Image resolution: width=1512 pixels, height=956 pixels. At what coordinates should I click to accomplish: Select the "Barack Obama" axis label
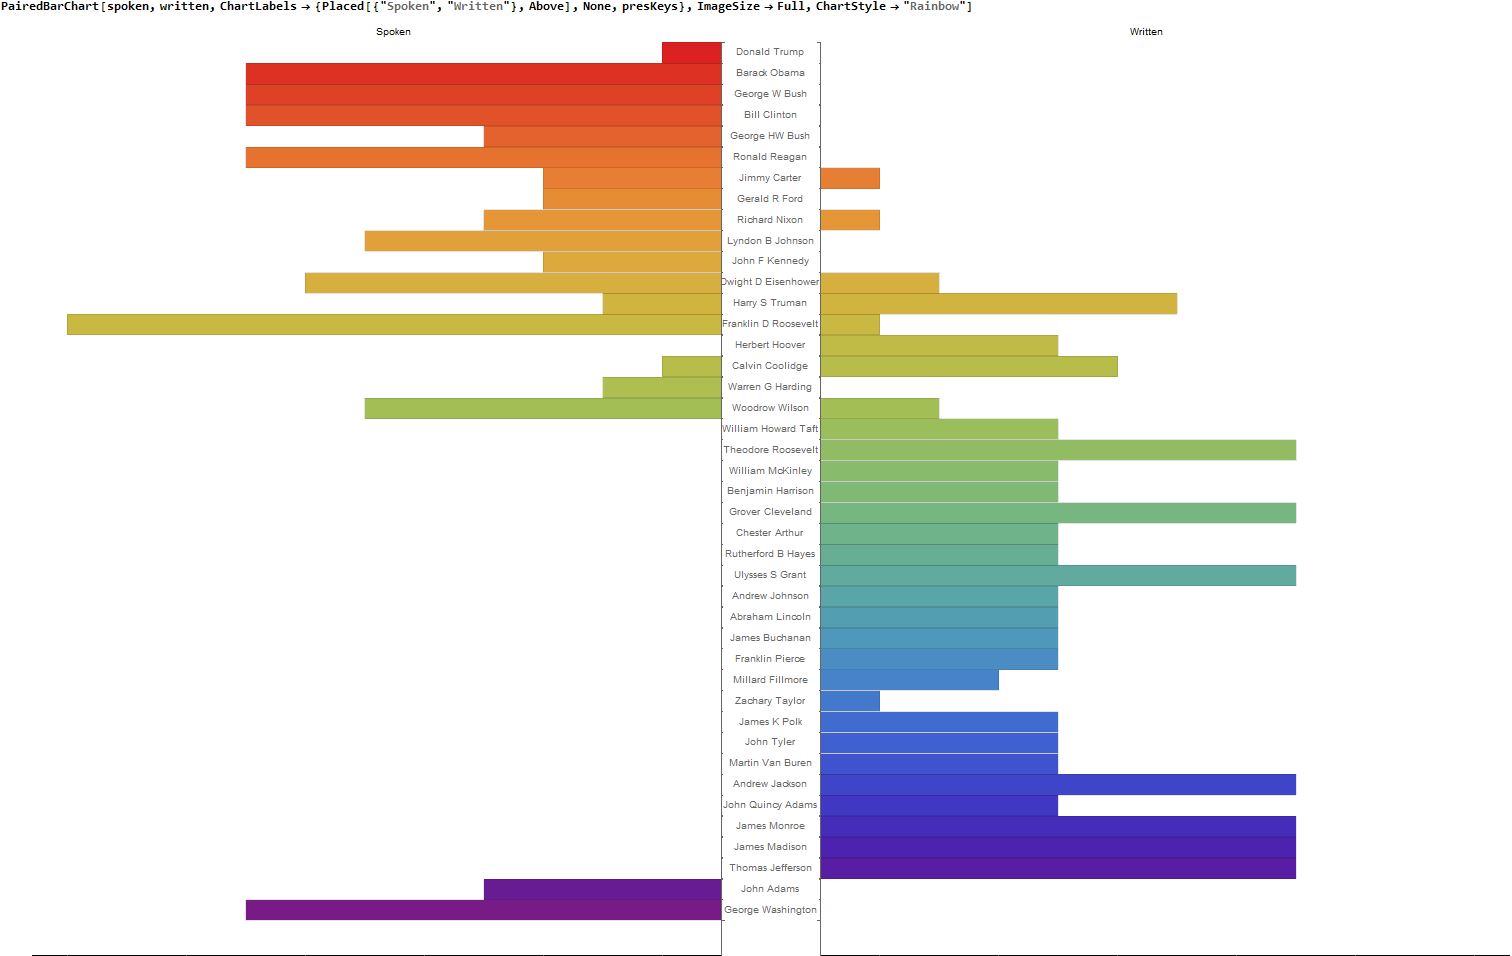click(770, 73)
